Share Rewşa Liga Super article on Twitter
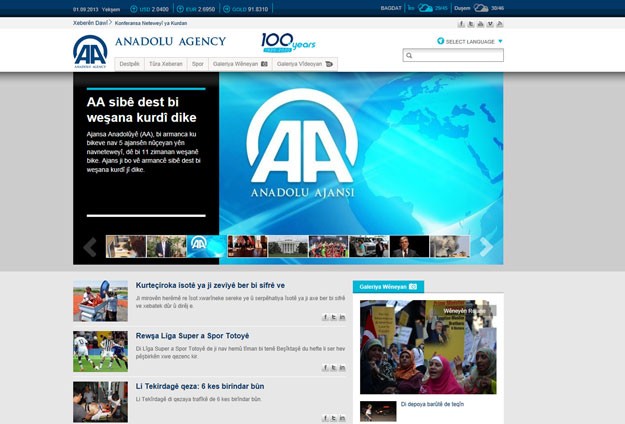The width and height of the screenshot is (625, 424). [x=333, y=368]
